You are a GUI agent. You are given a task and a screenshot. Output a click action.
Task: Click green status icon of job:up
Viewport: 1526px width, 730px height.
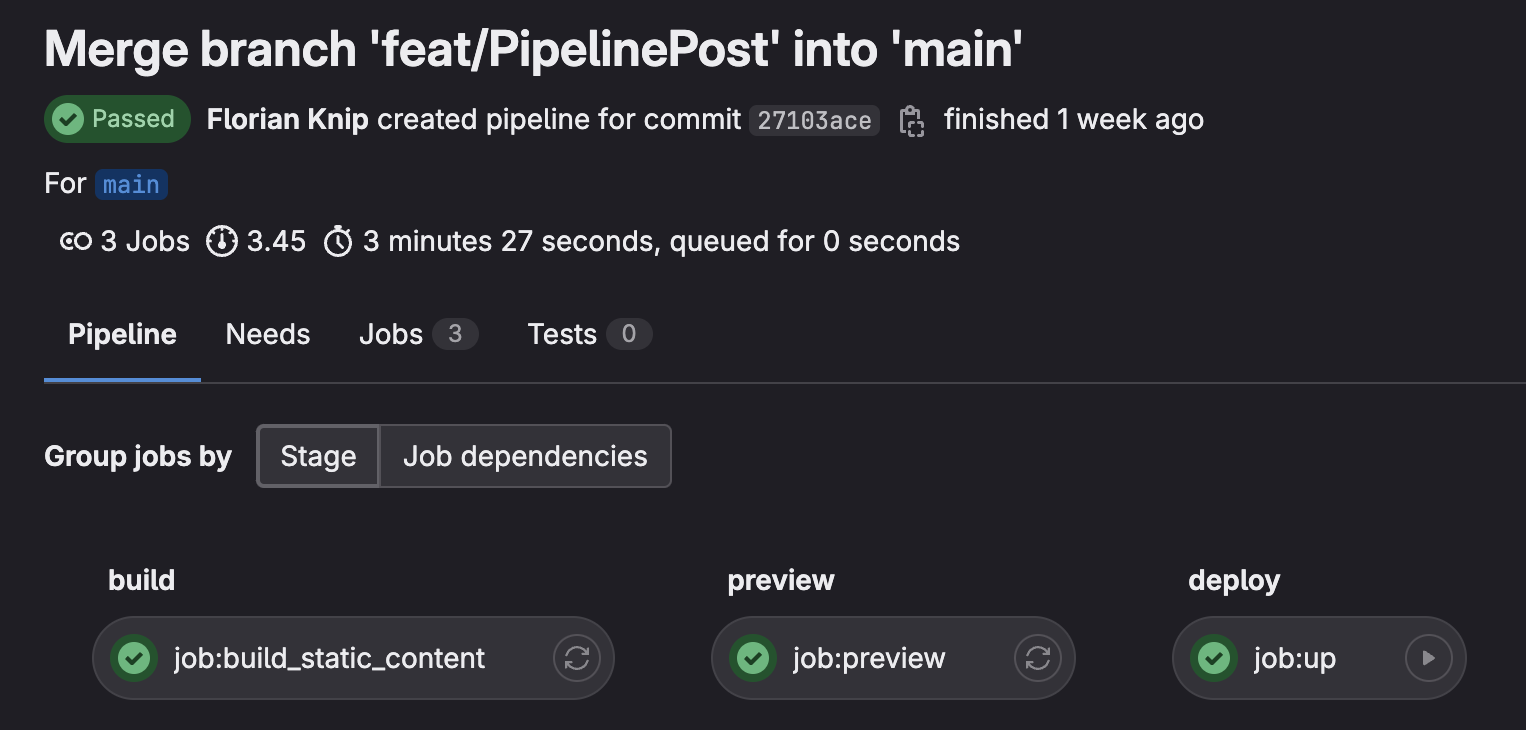[x=1214, y=658]
